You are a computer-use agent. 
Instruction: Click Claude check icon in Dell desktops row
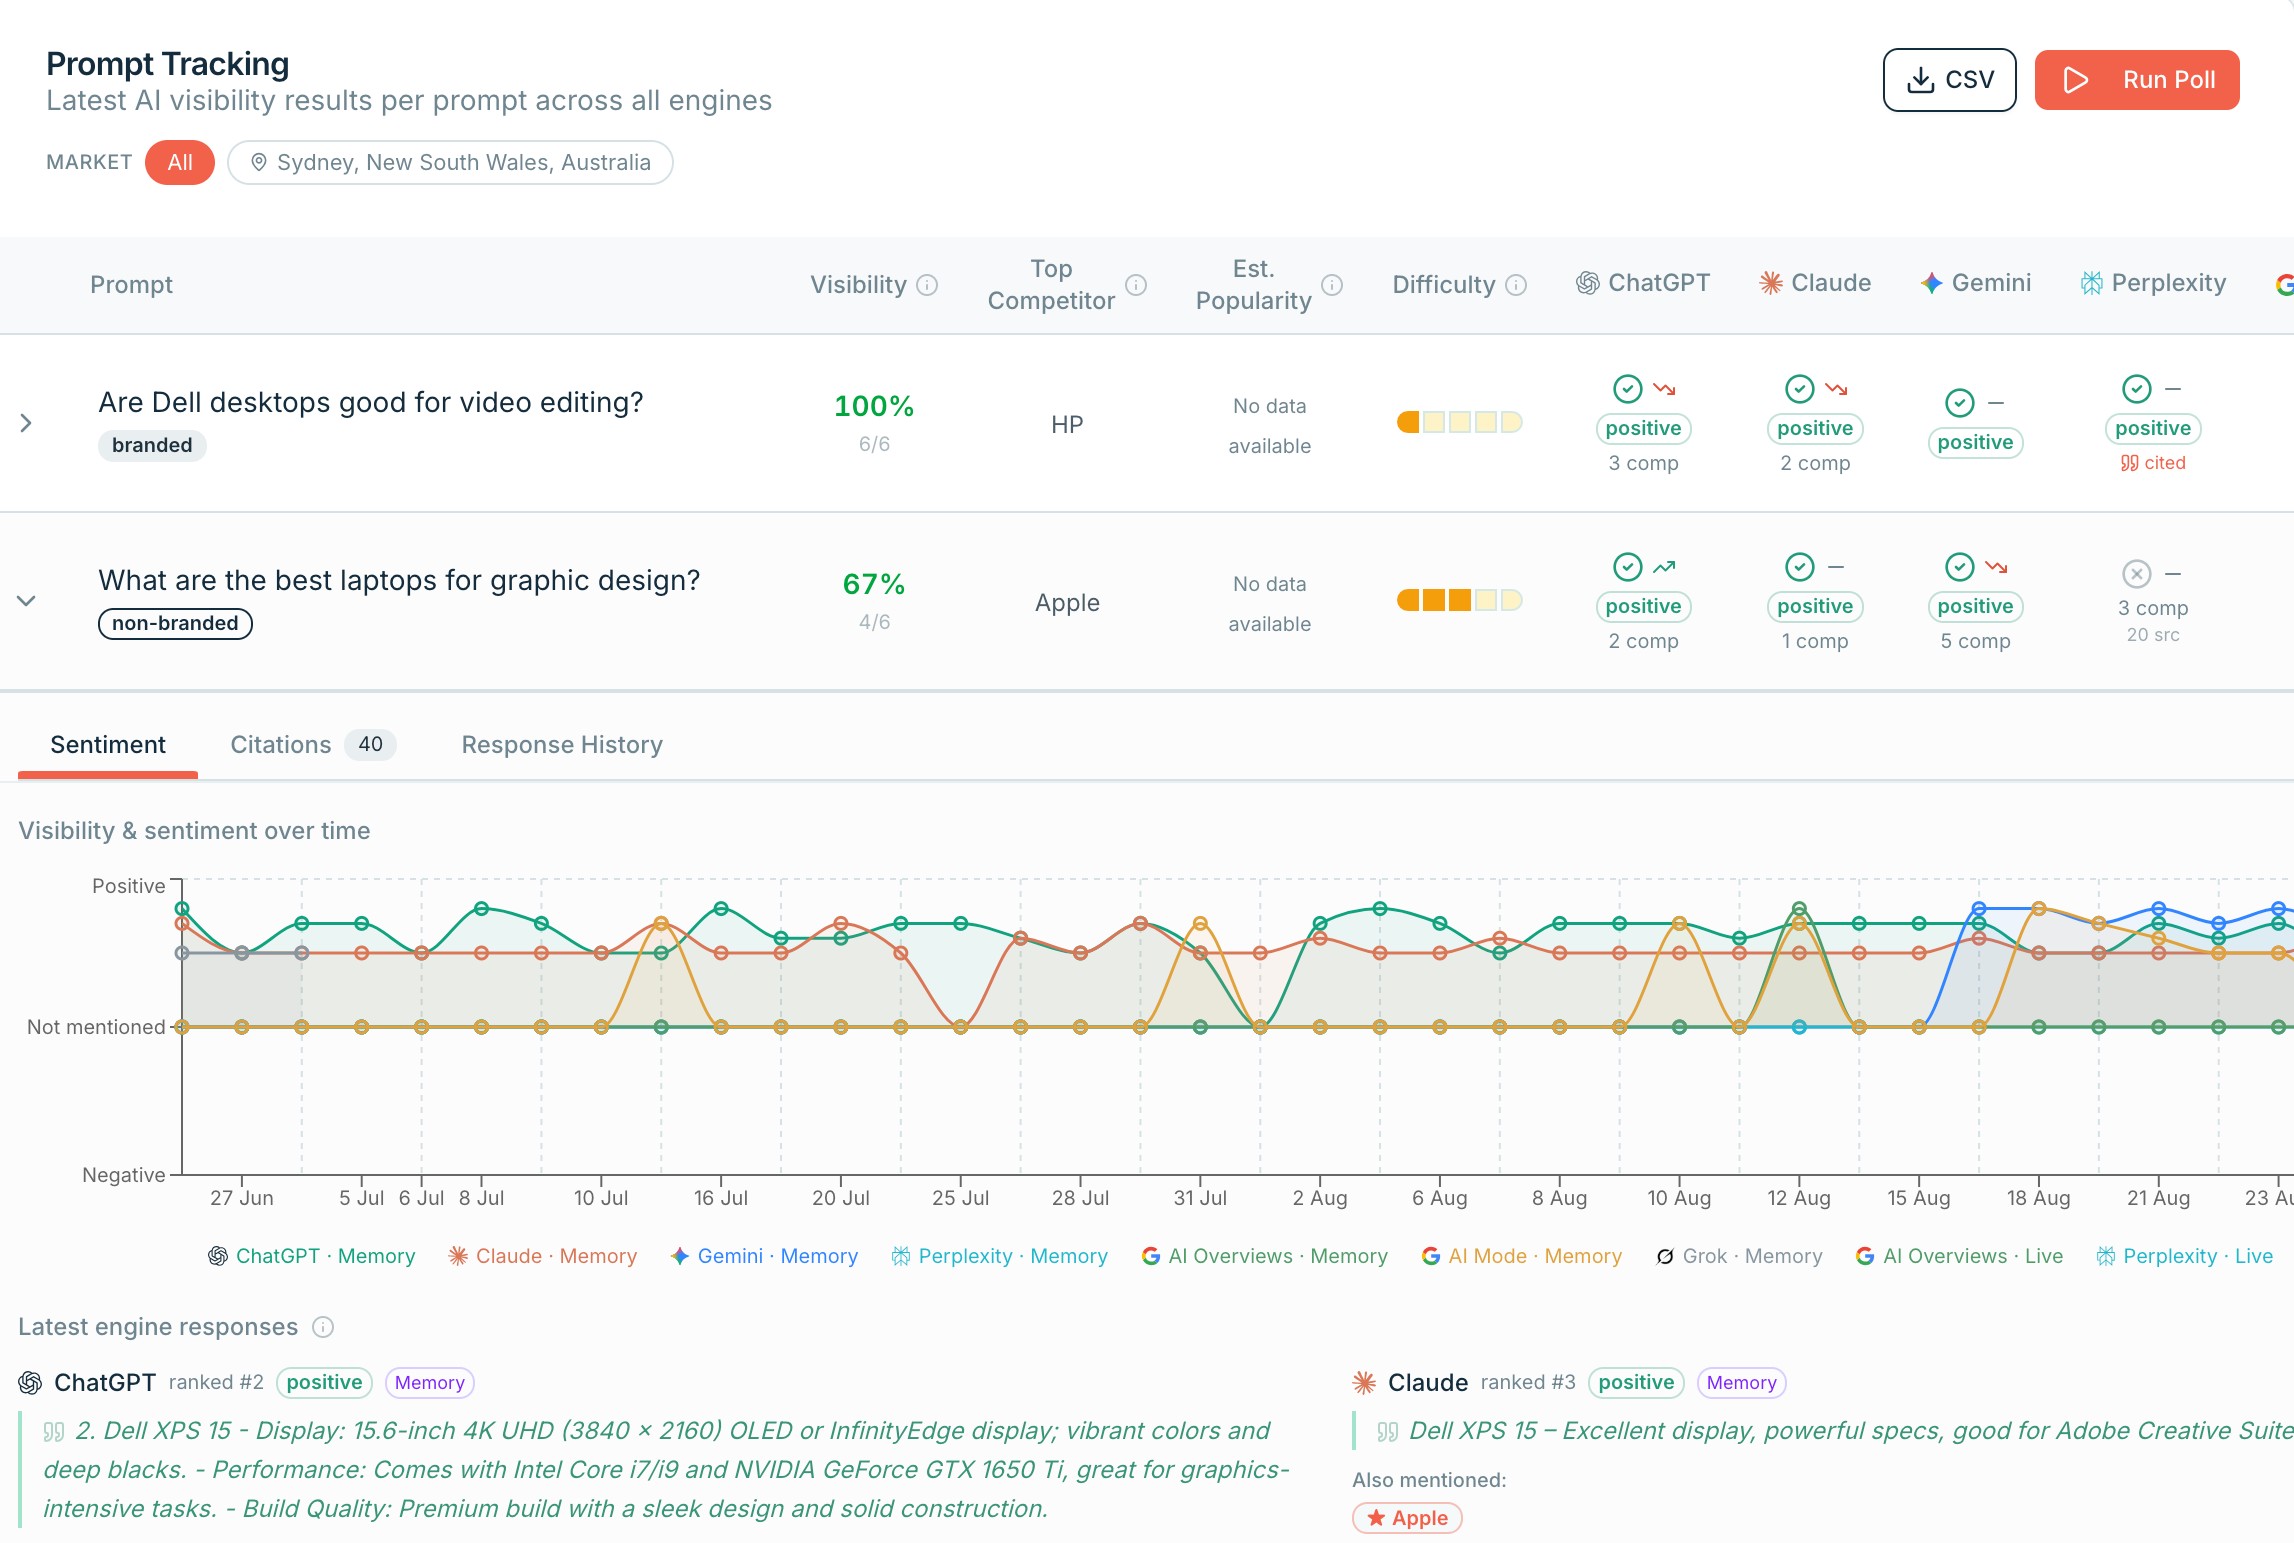coord(1800,389)
